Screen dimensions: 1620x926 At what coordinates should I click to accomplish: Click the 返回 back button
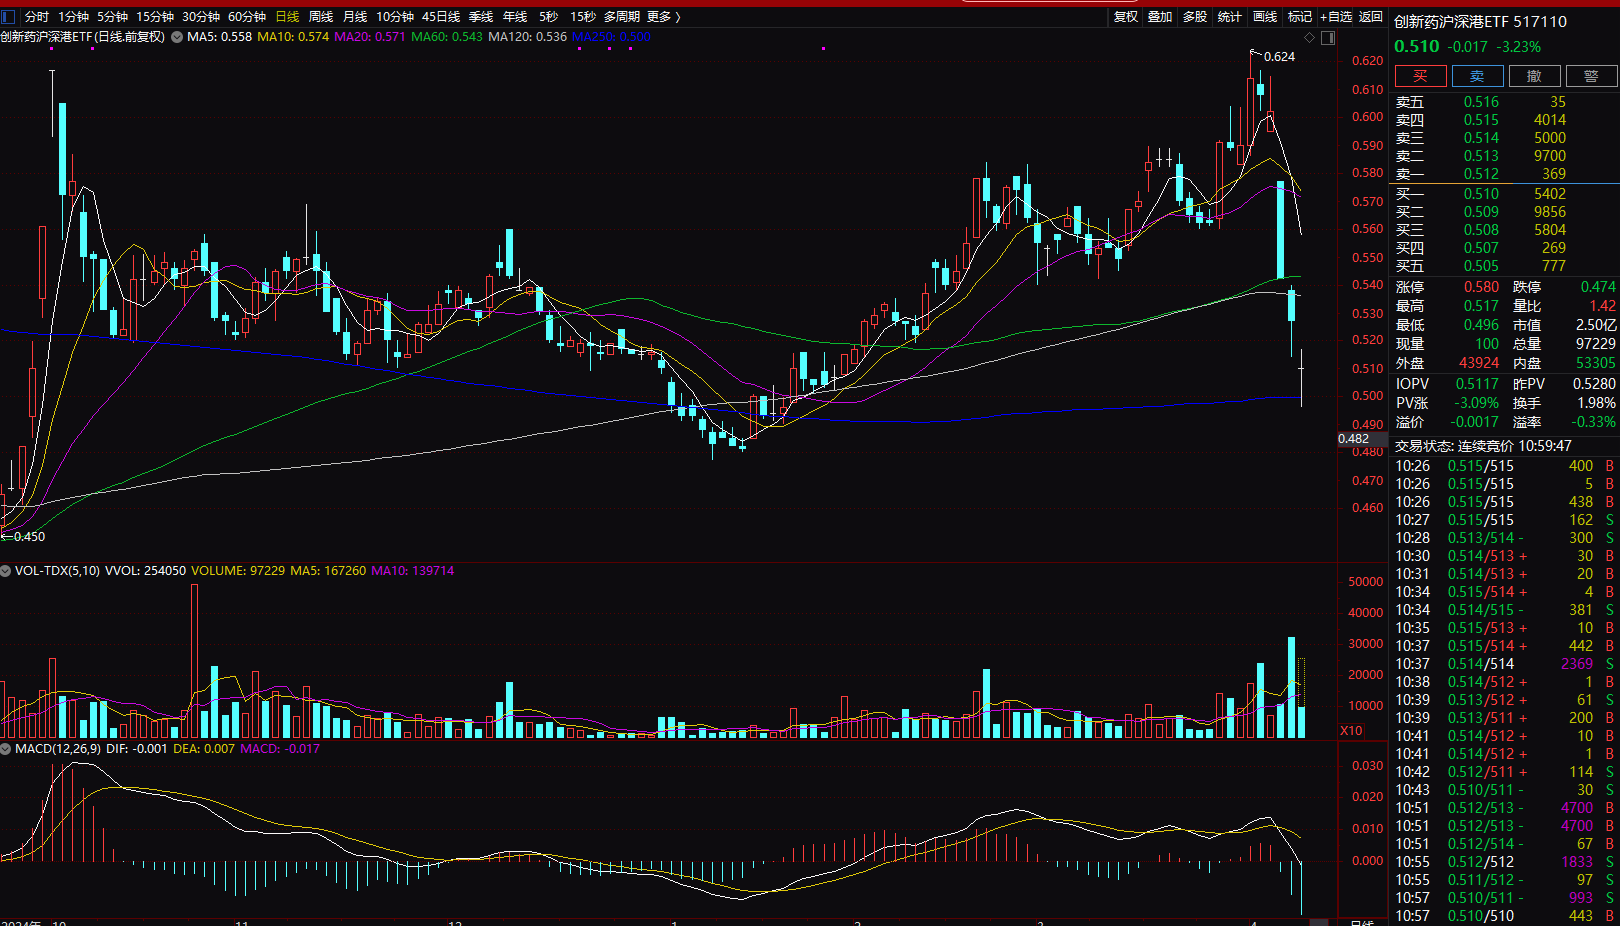pyautogui.click(x=1371, y=16)
